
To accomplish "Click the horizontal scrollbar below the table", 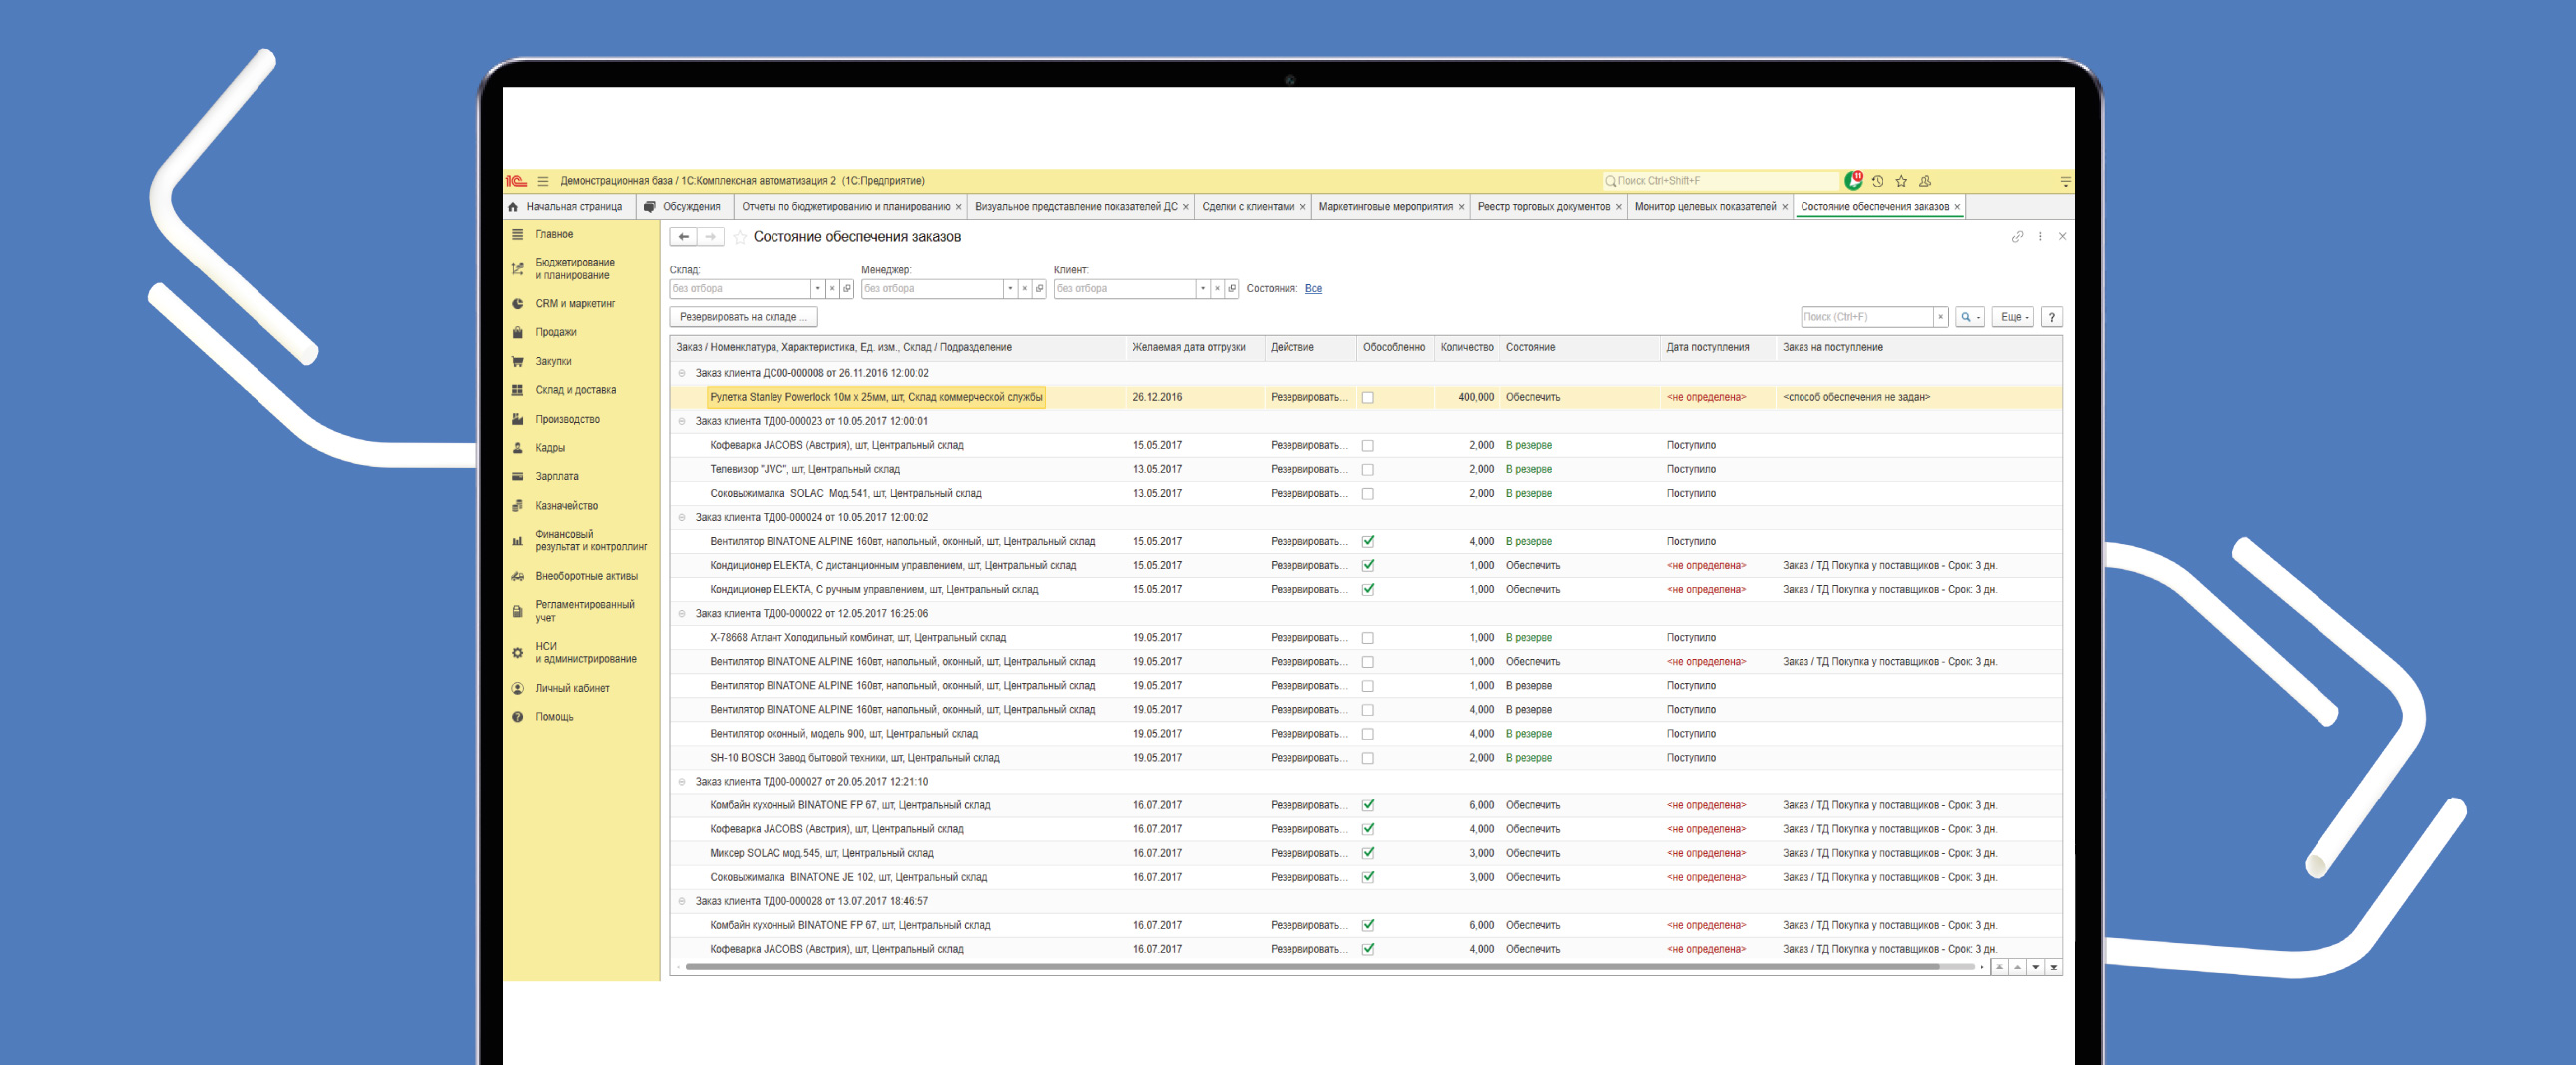I will click(x=1310, y=967).
